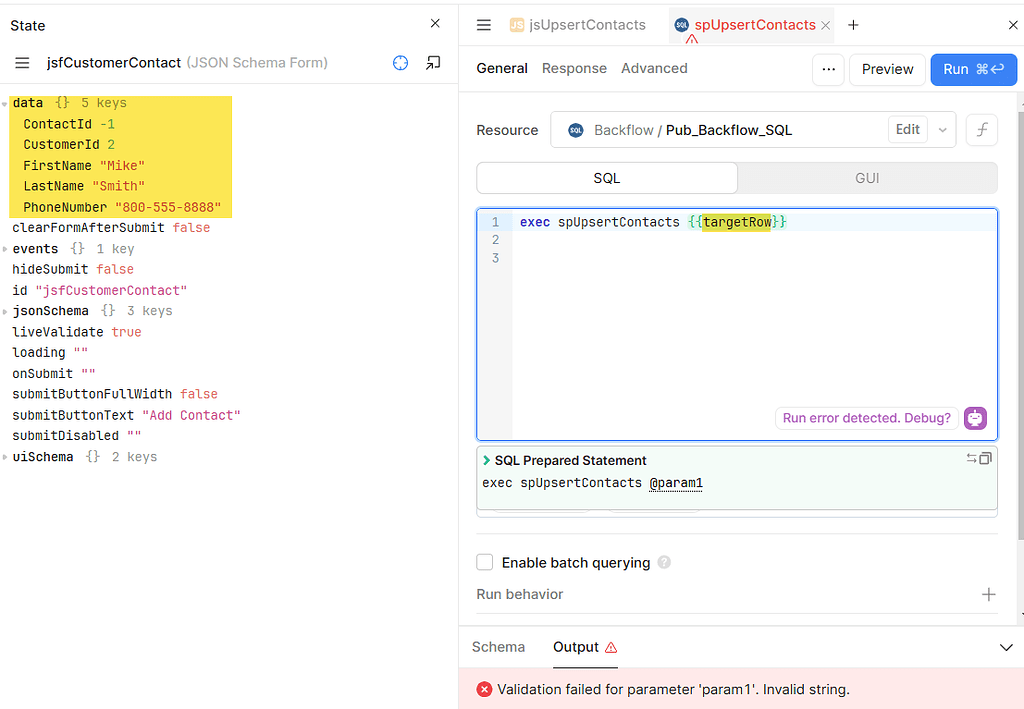
Task: Enable the batch querying checkbox
Action: 485,562
